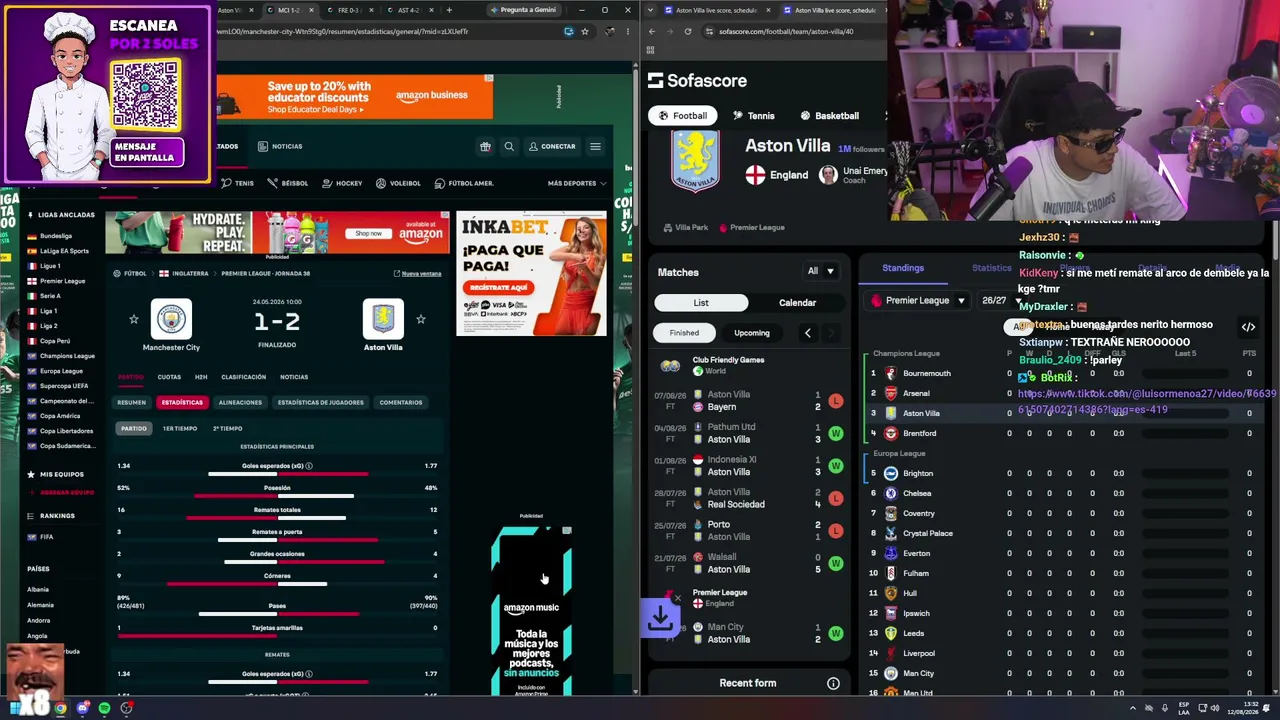Open the Aston Villa crest in match header
The image size is (1280, 720).
383,319
